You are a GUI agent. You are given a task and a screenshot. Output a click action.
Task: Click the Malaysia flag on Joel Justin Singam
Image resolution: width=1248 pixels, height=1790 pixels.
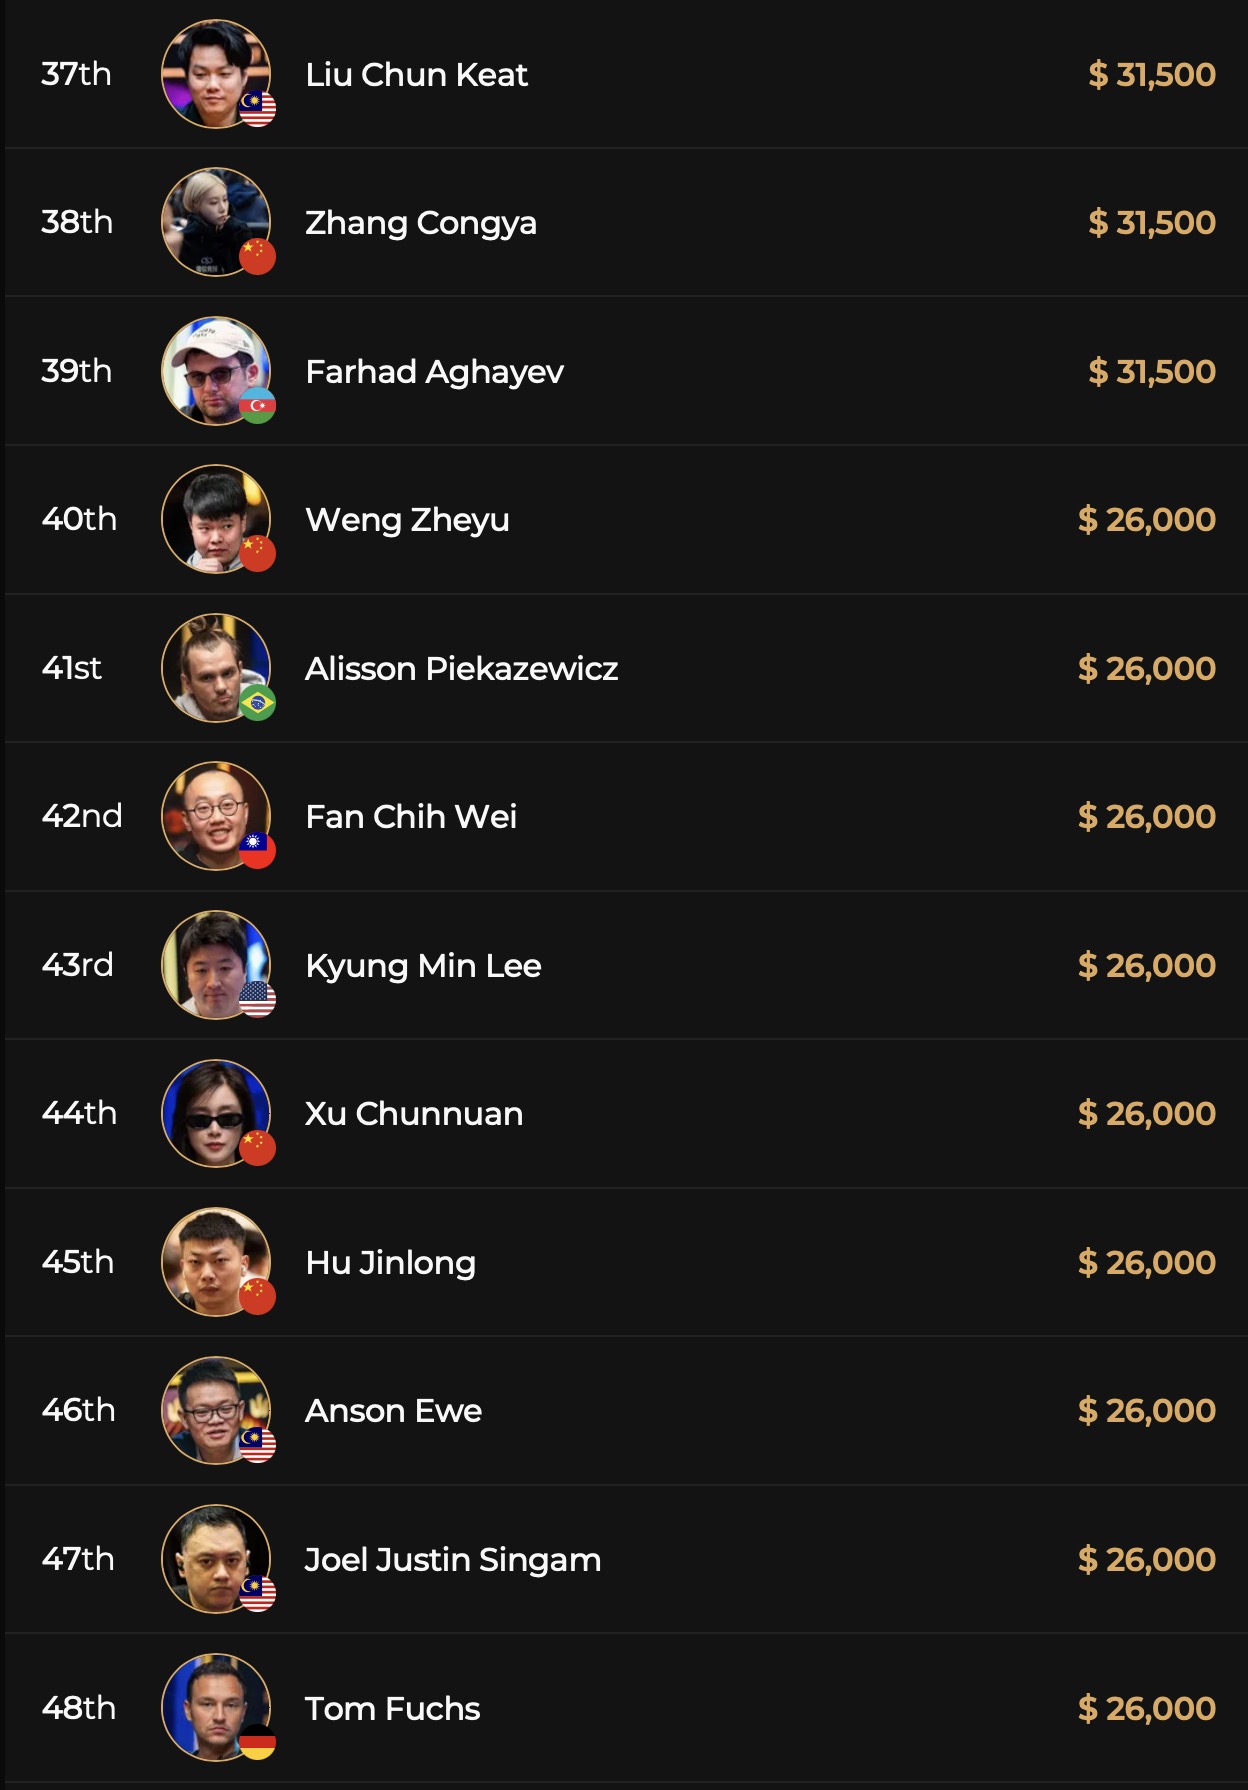pyautogui.click(x=257, y=1594)
